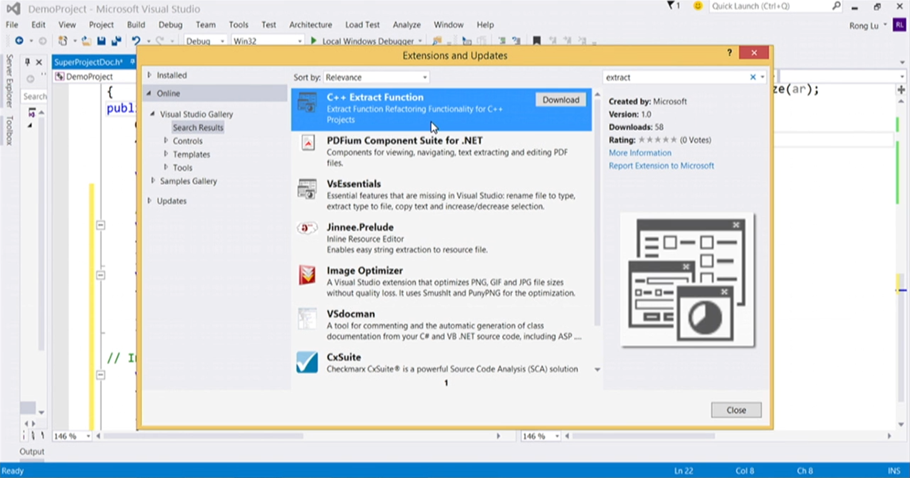Open the Toolbox side tab
Viewport: 910px width, 478px height.
tap(9, 130)
